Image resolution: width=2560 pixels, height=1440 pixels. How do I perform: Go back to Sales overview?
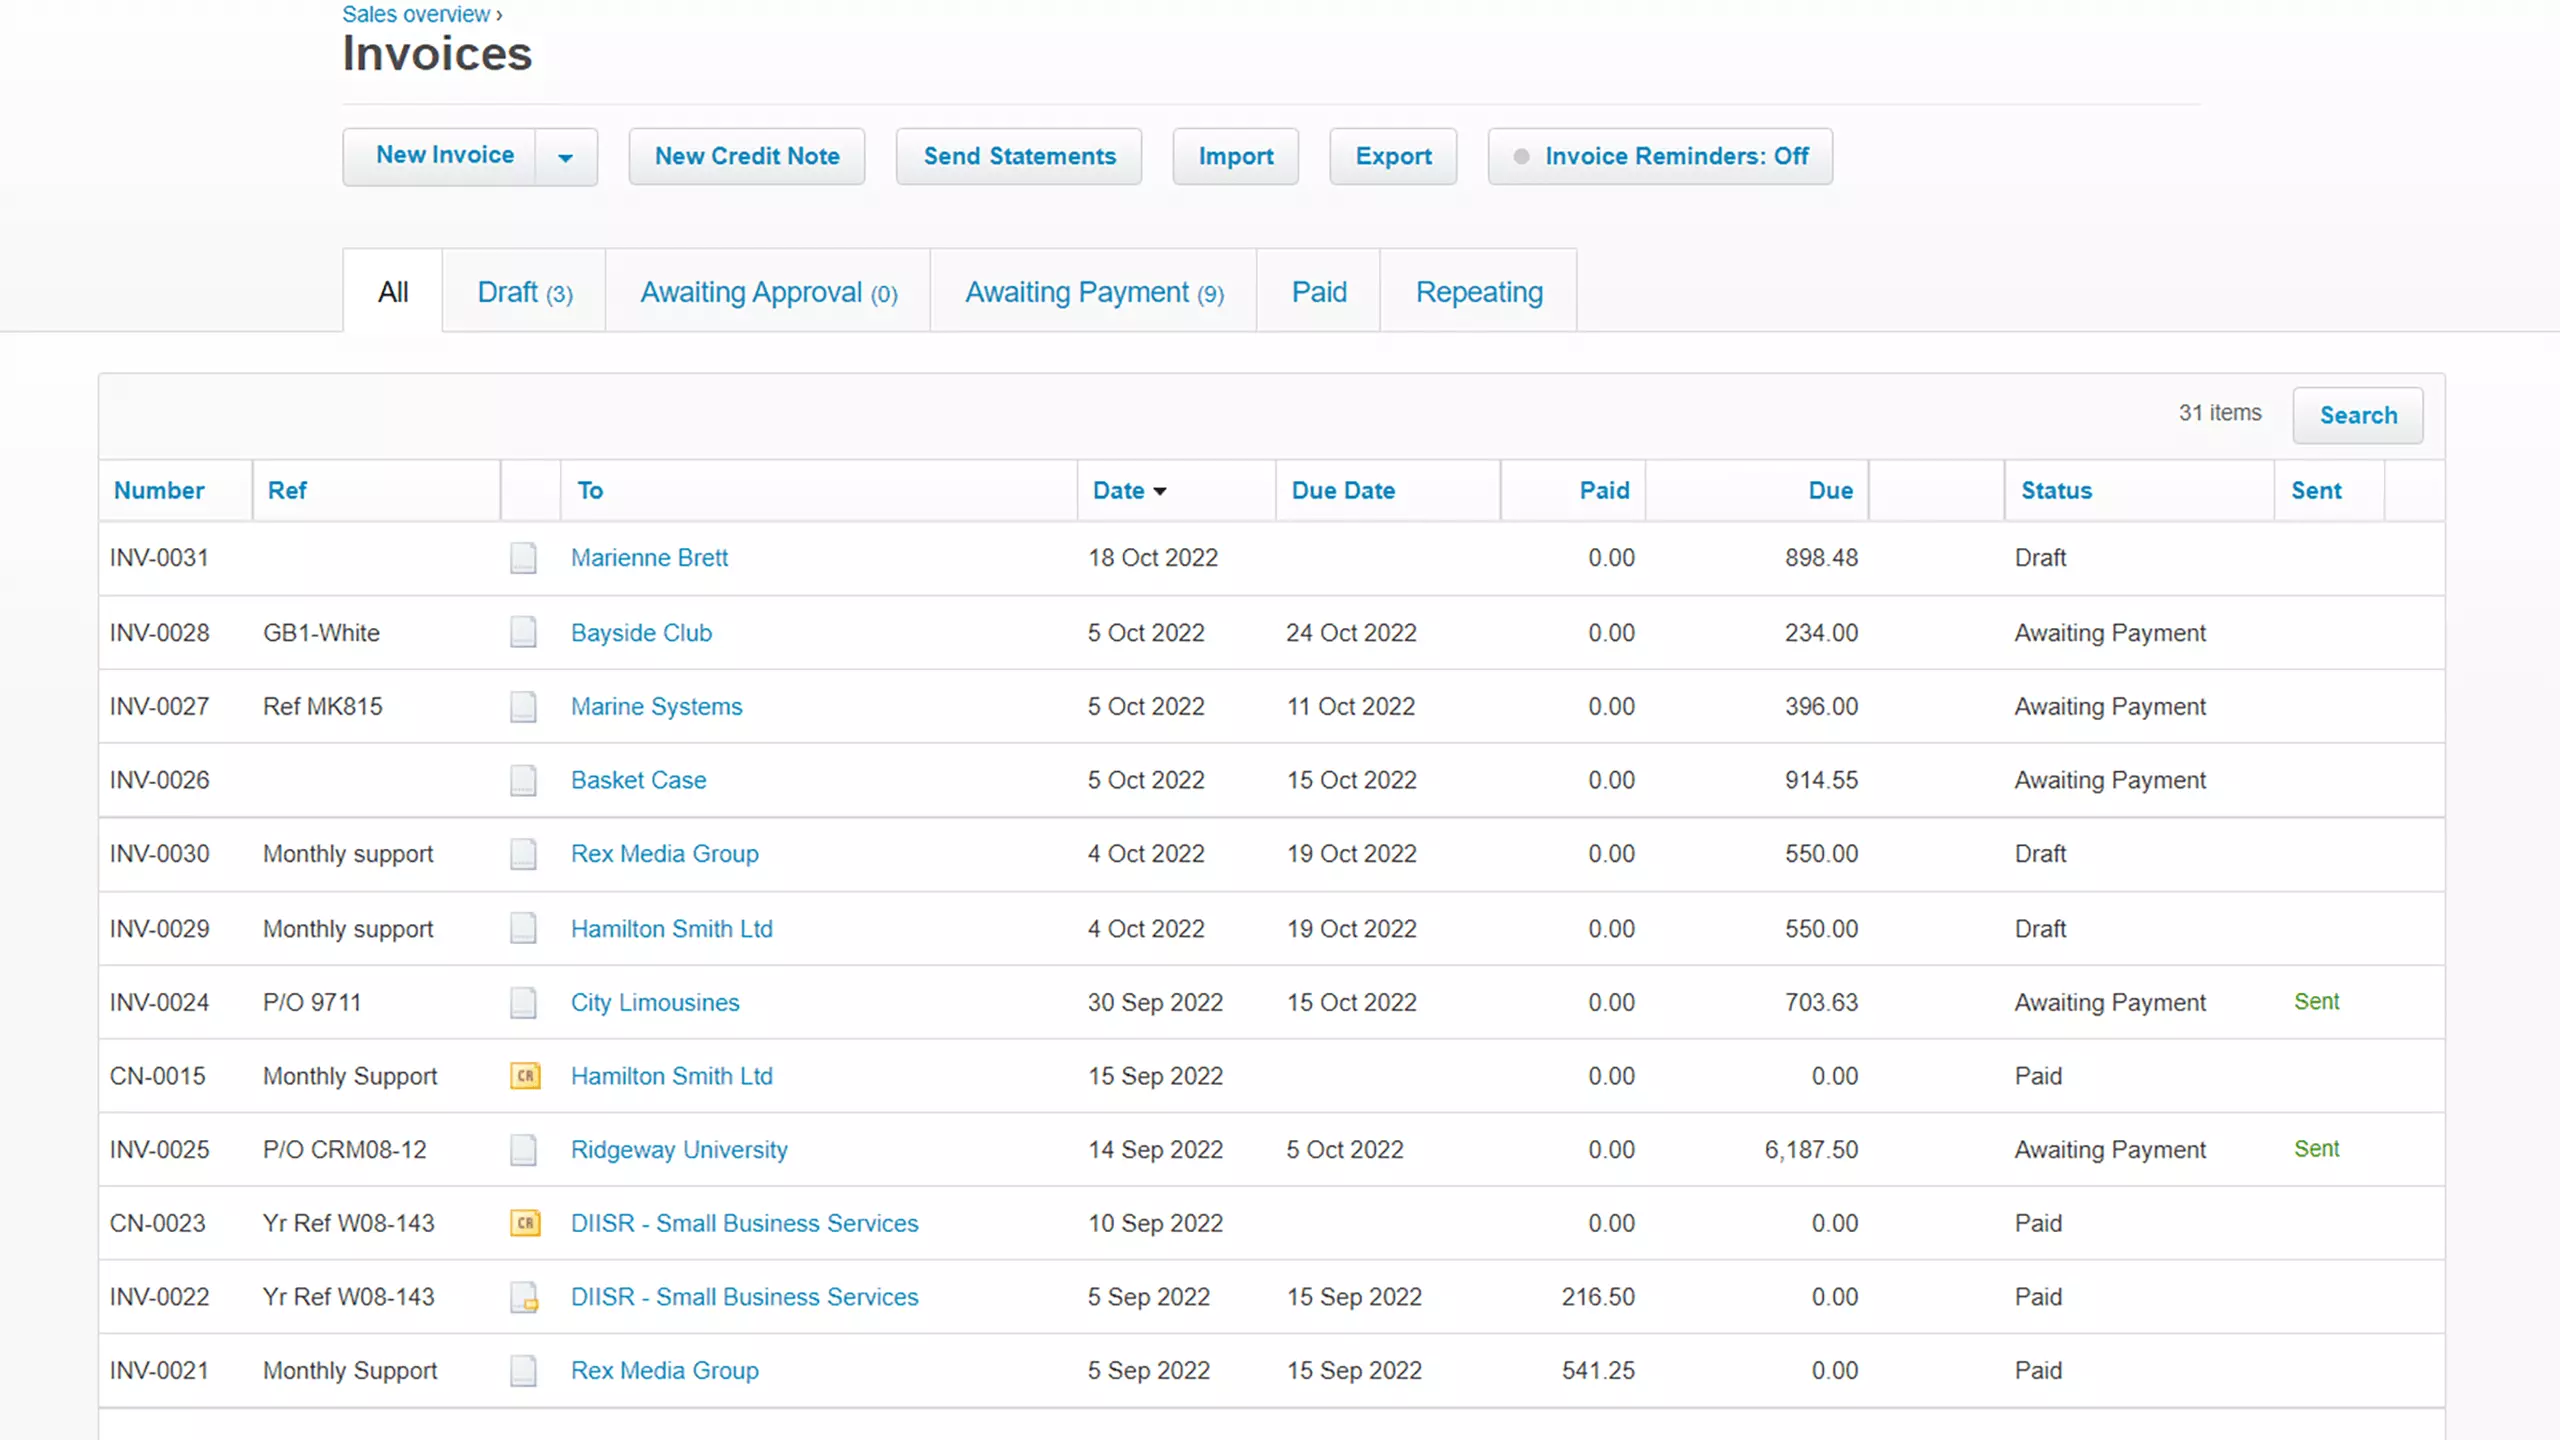click(416, 14)
